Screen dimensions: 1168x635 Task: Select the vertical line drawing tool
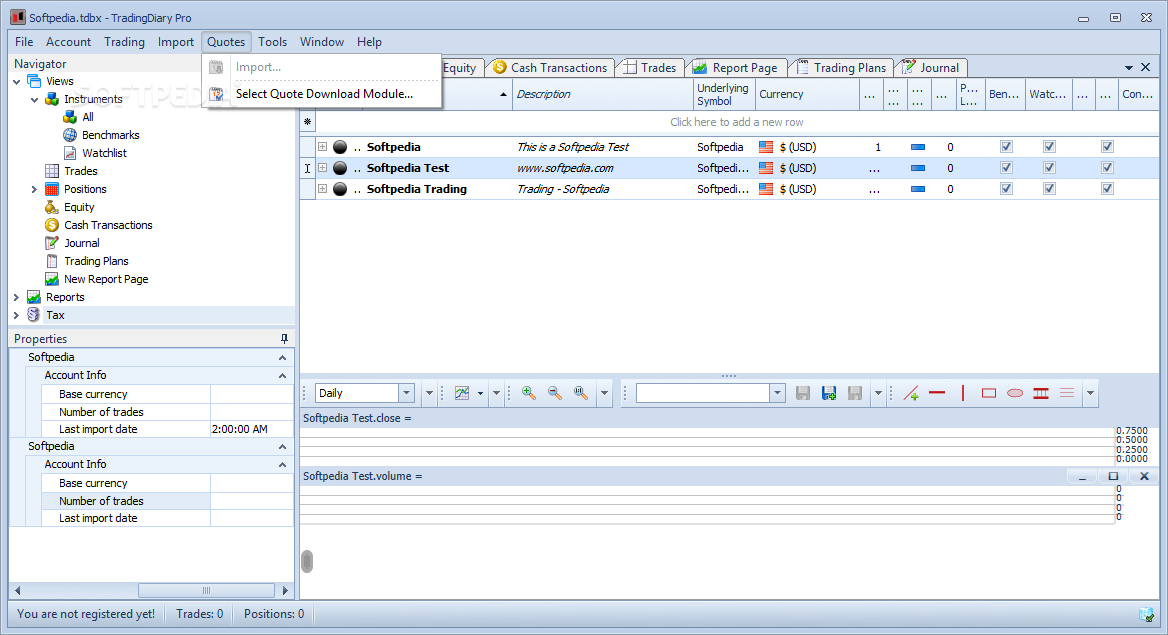[x=963, y=393]
